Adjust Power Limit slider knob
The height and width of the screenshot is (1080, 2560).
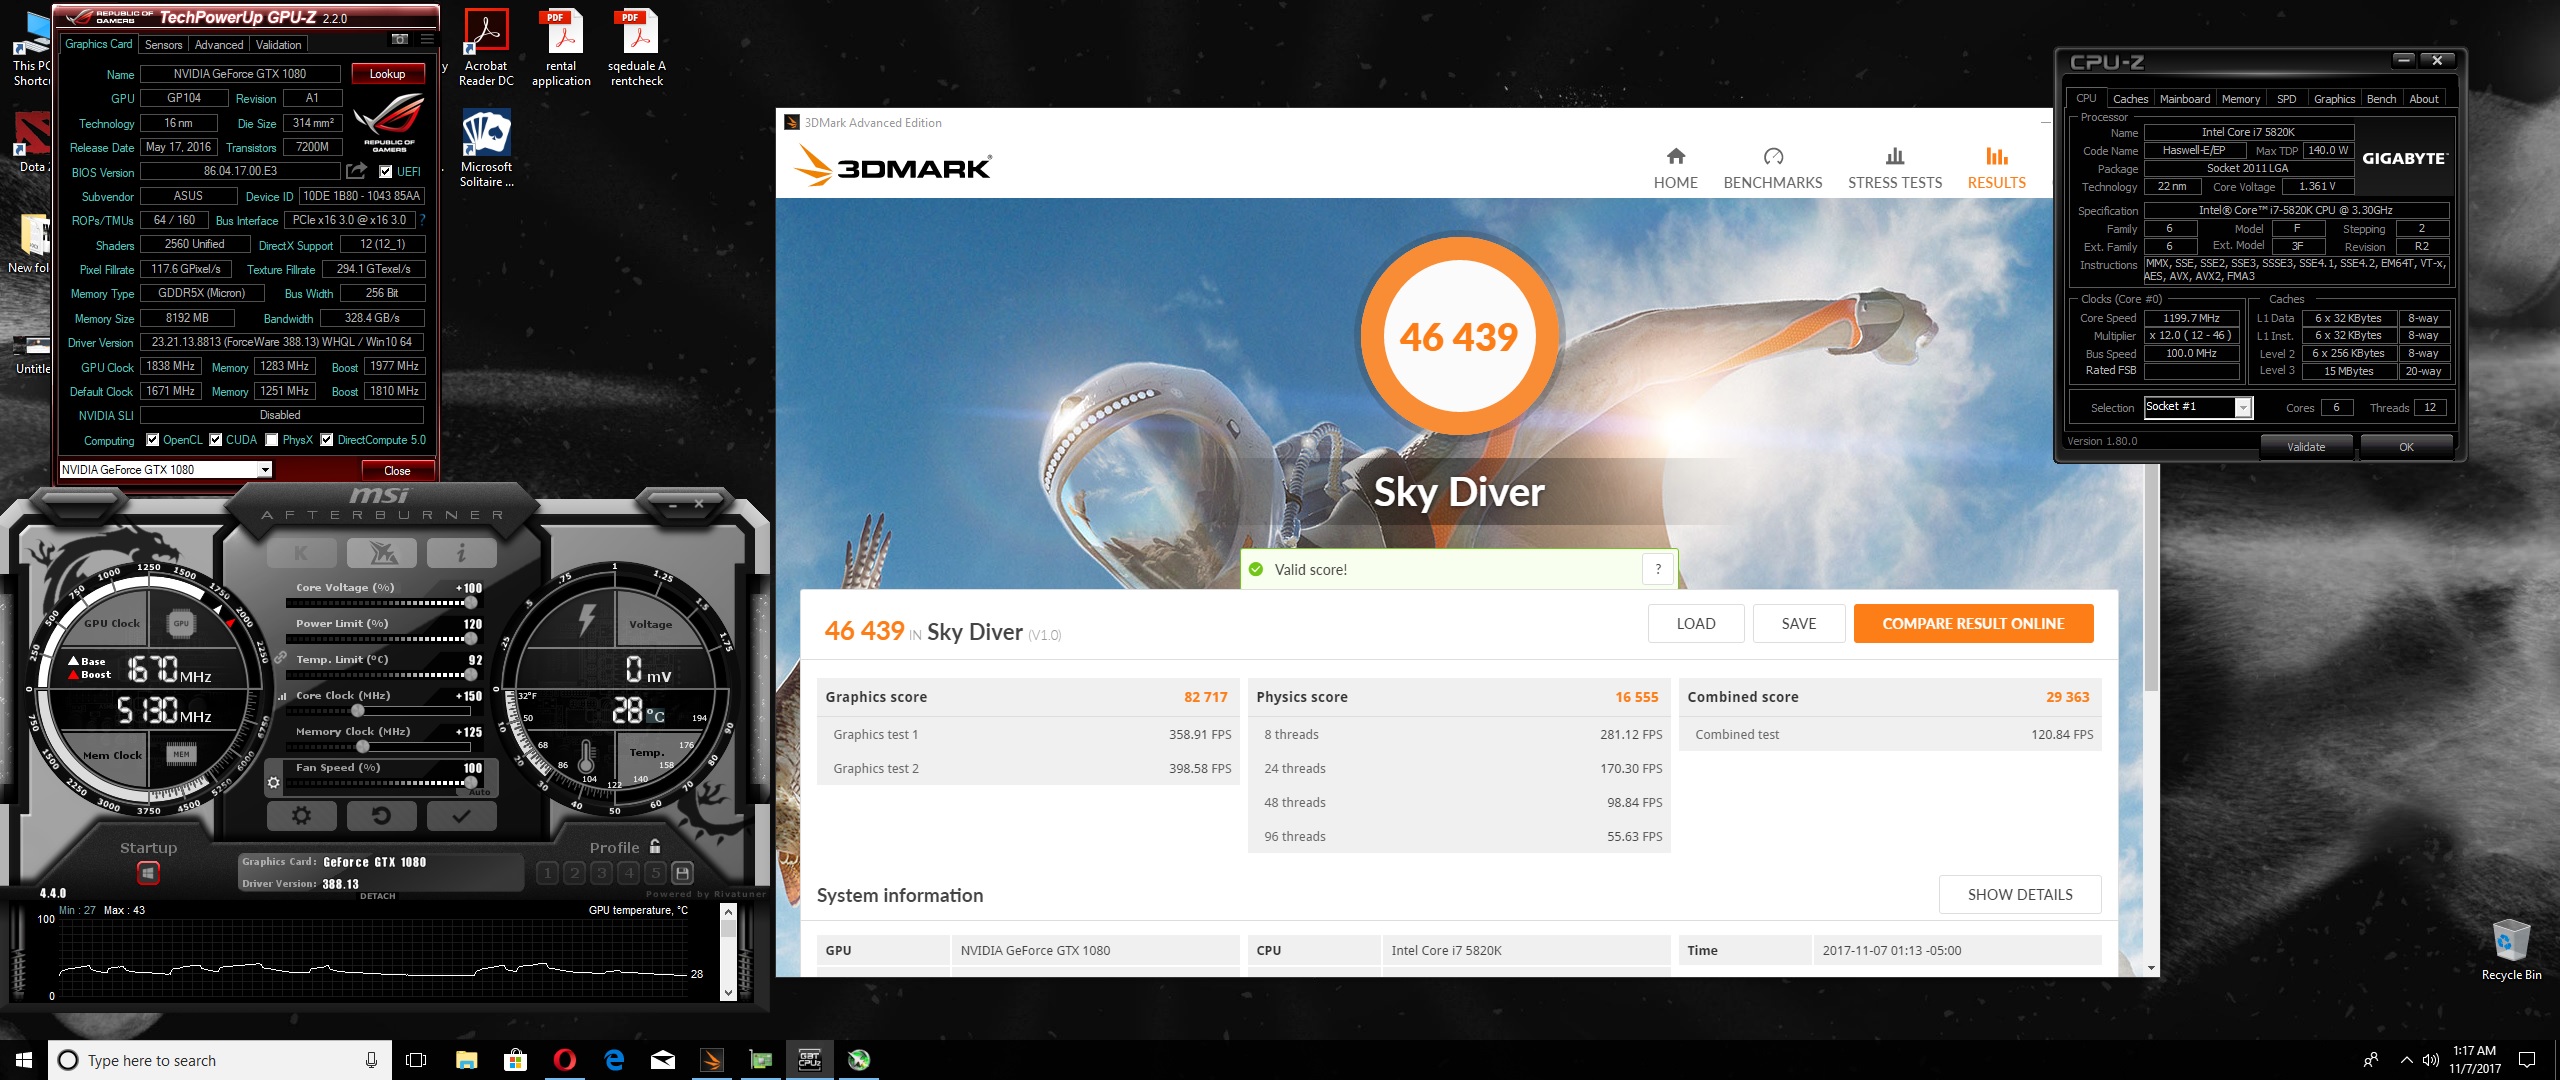point(470,638)
